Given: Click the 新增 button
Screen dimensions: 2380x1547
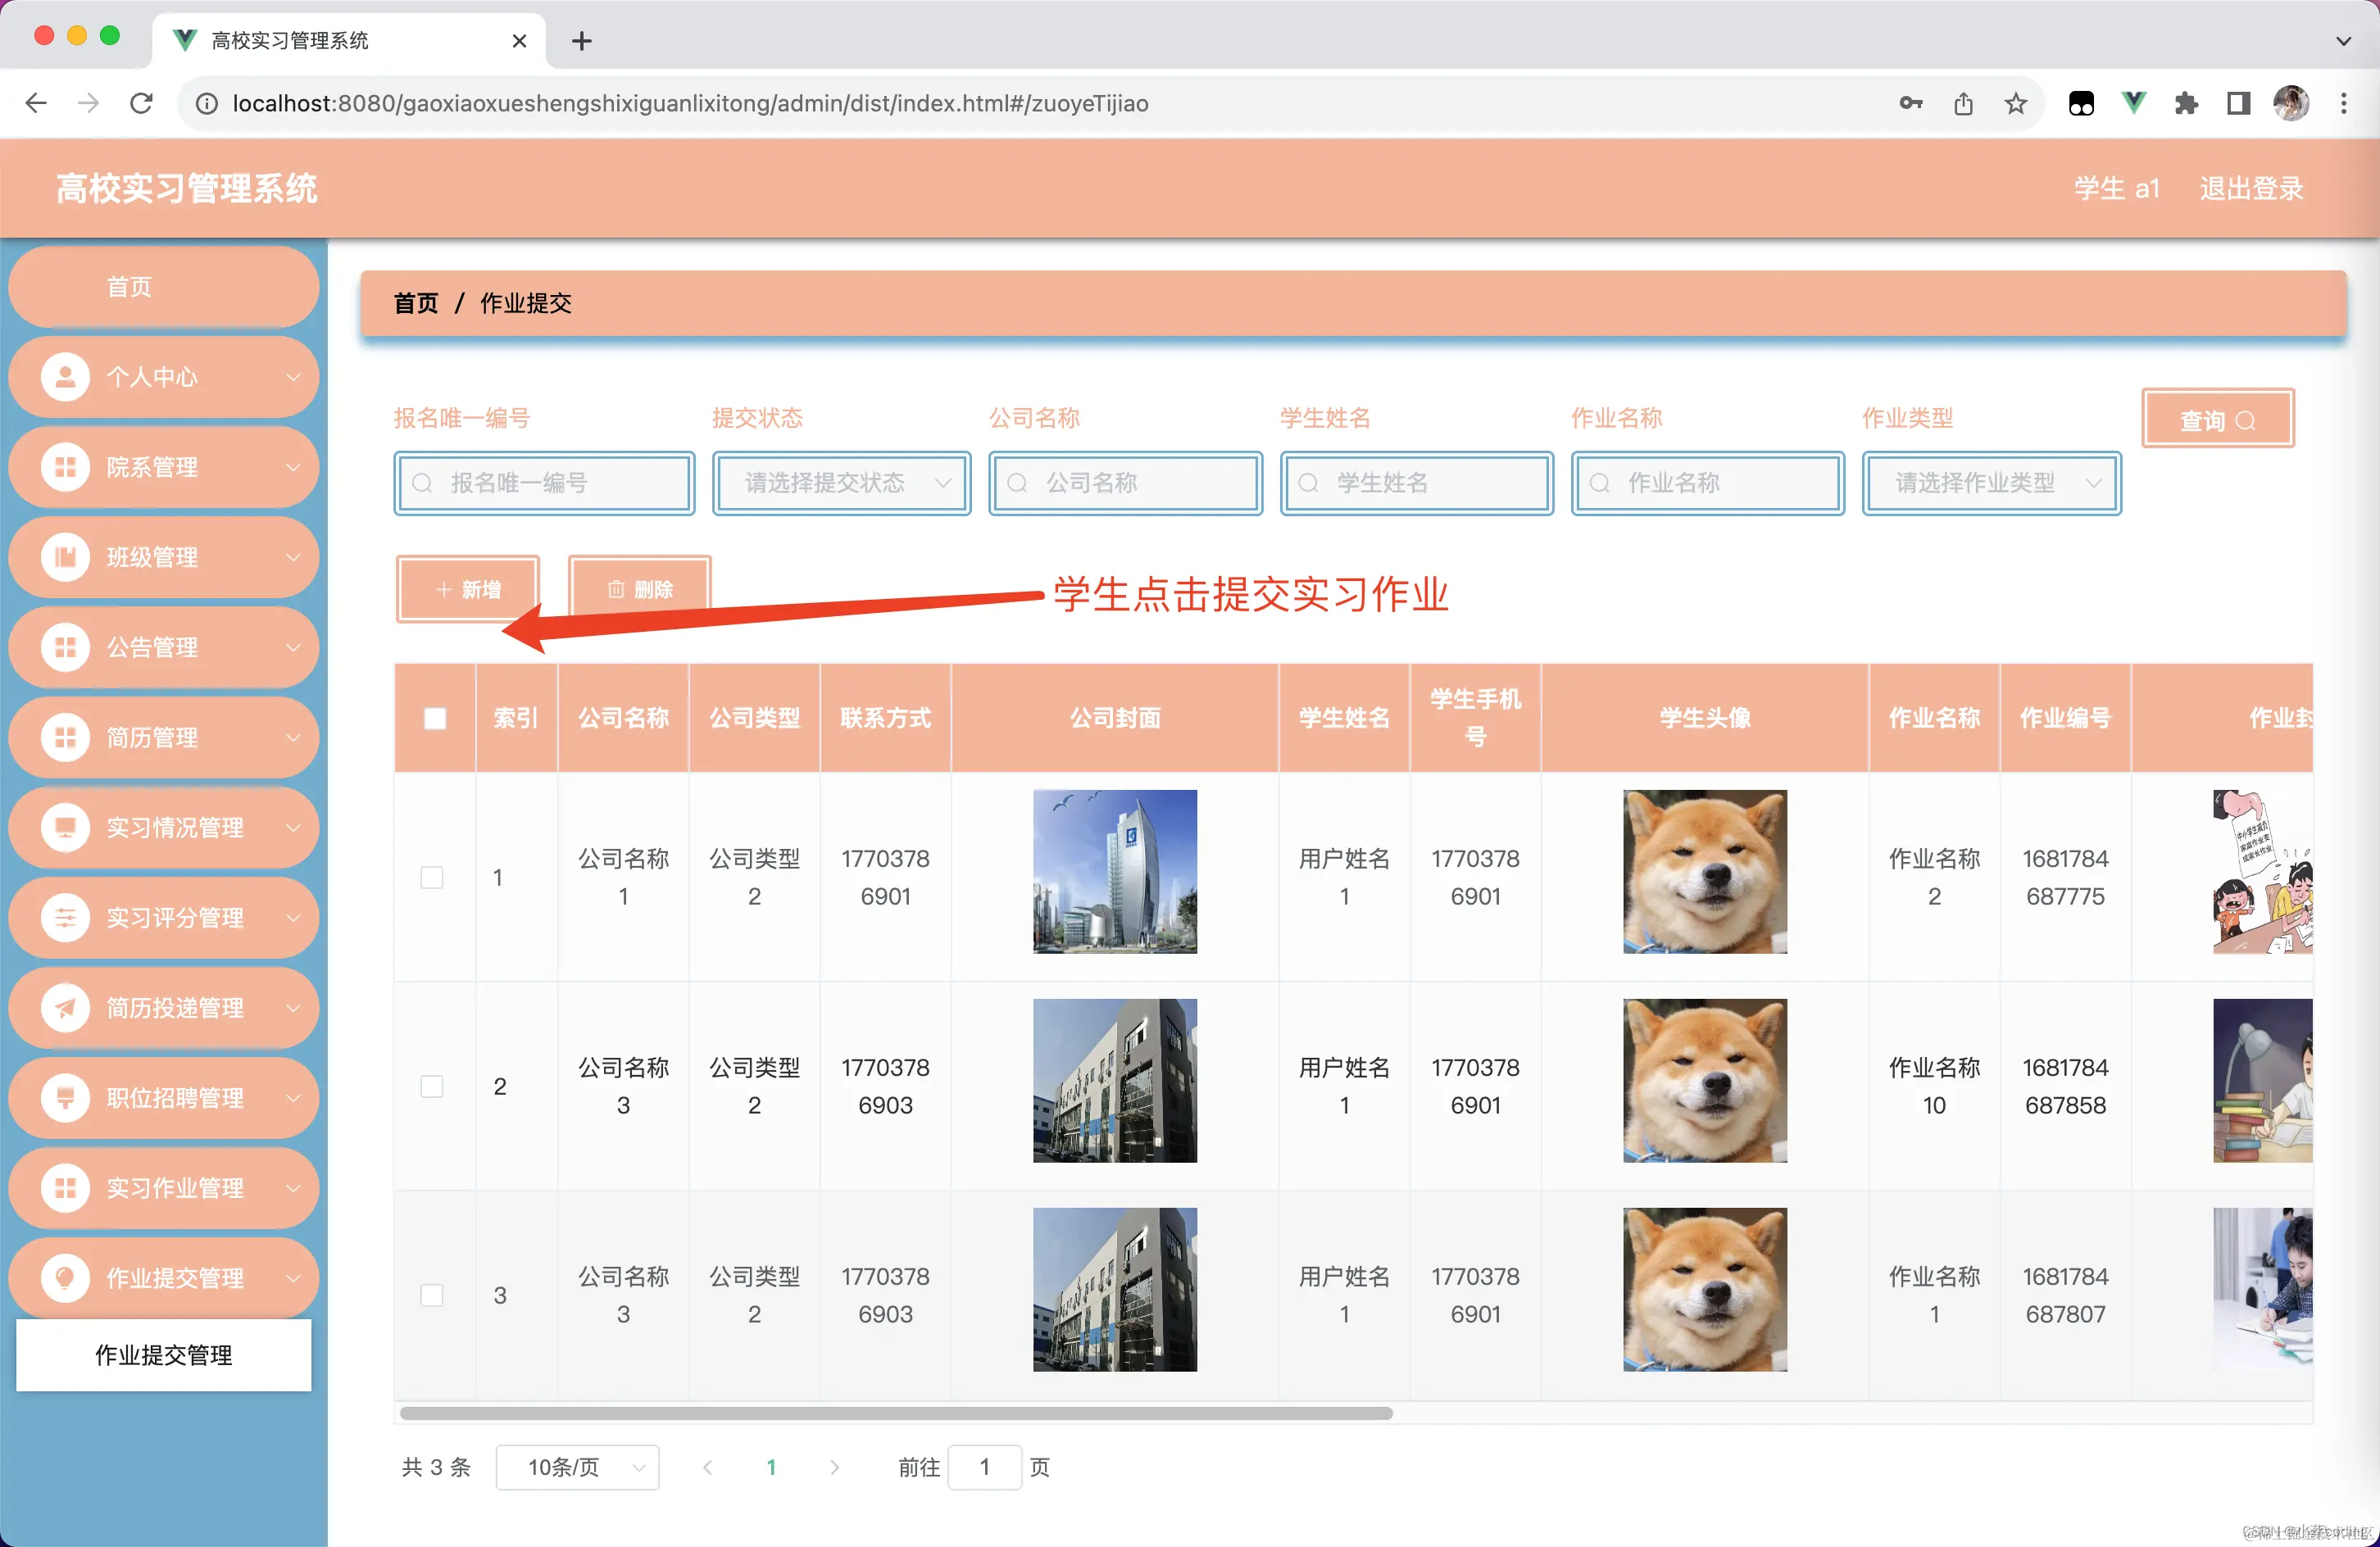Looking at the screenshot, I should 467,588.
